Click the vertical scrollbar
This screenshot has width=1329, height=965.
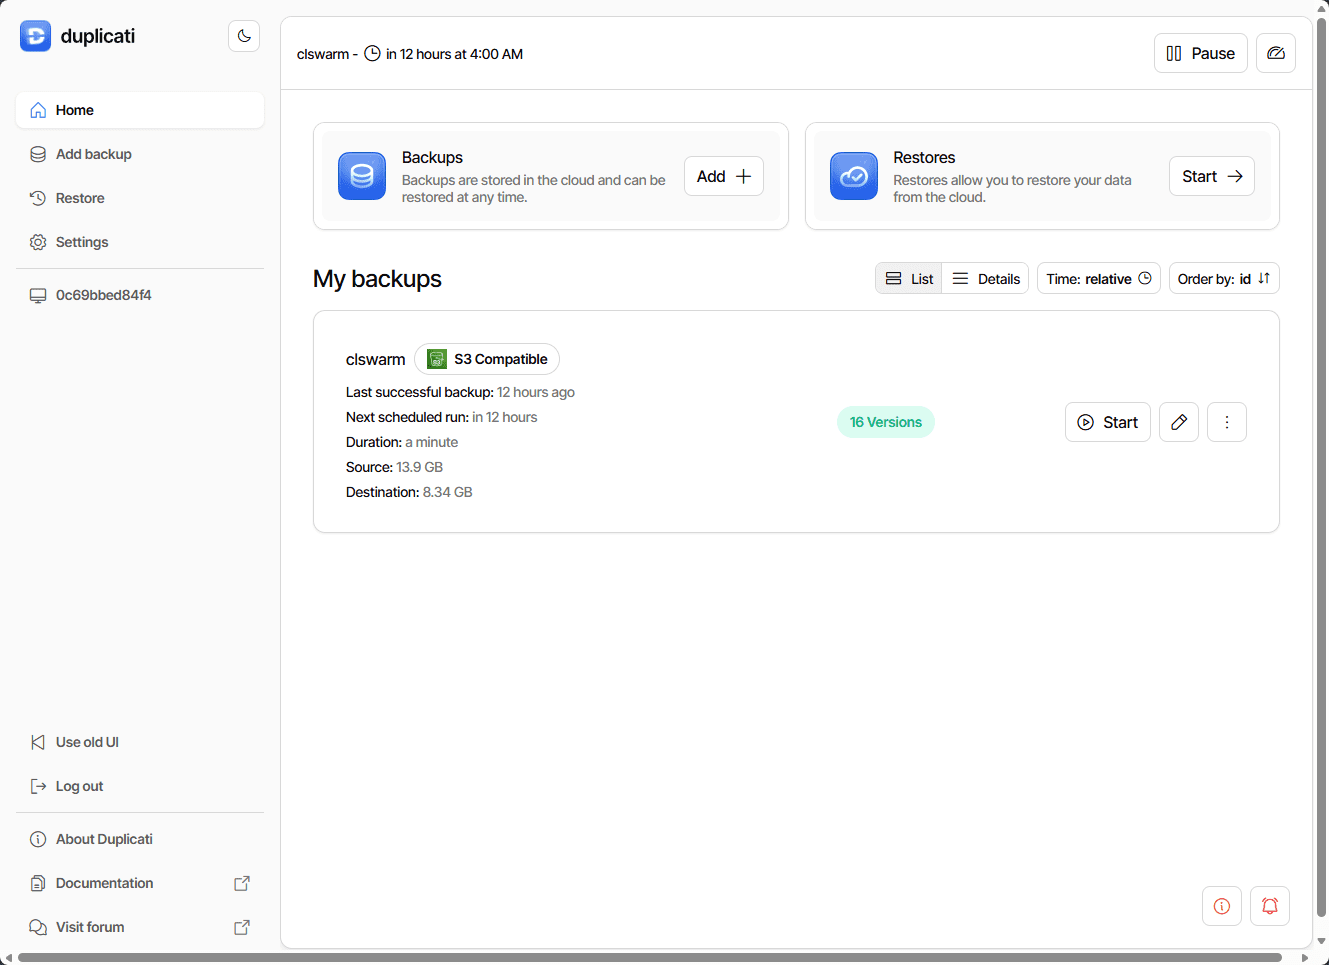(x=1321, y=468)
